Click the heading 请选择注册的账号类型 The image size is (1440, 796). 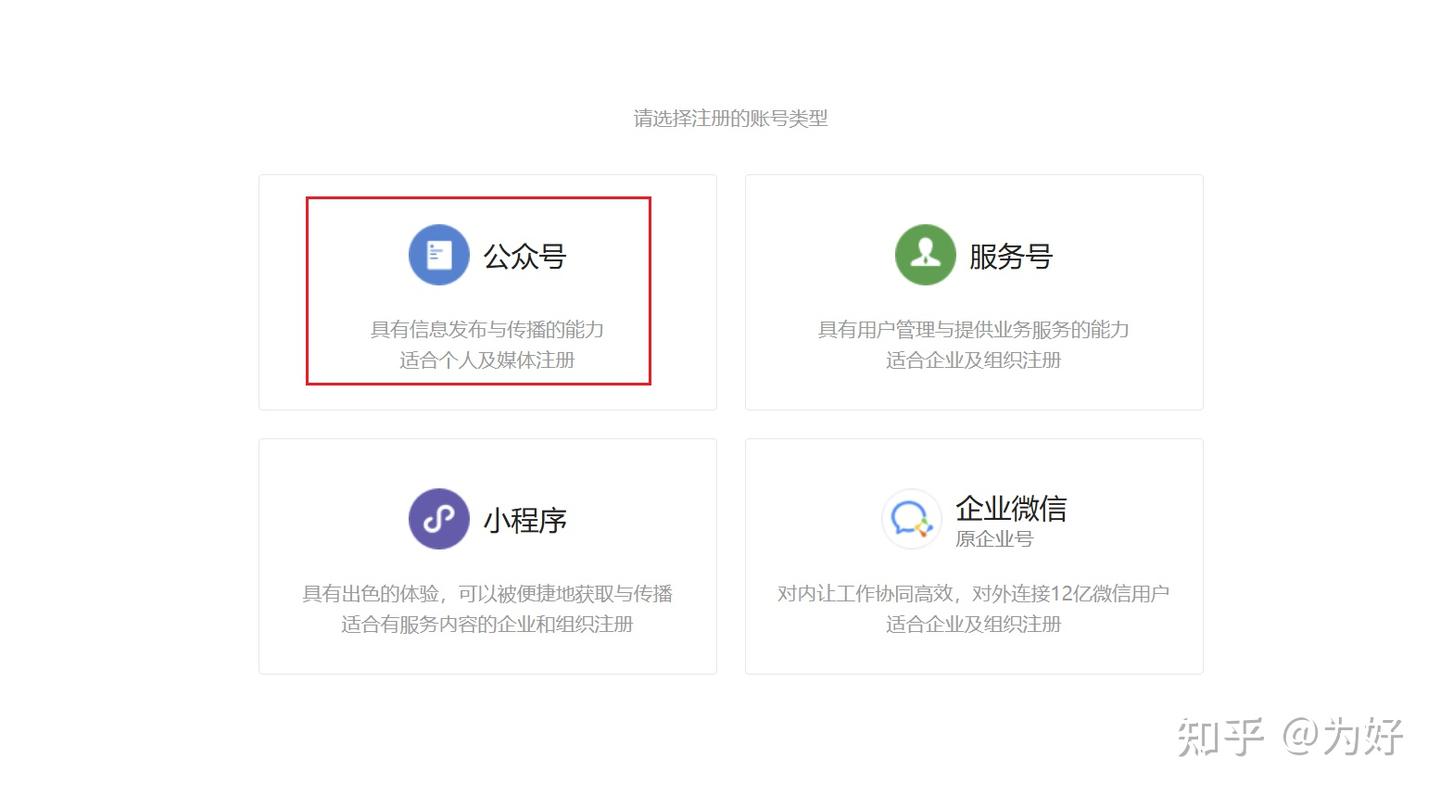click(x=730, y=118)
